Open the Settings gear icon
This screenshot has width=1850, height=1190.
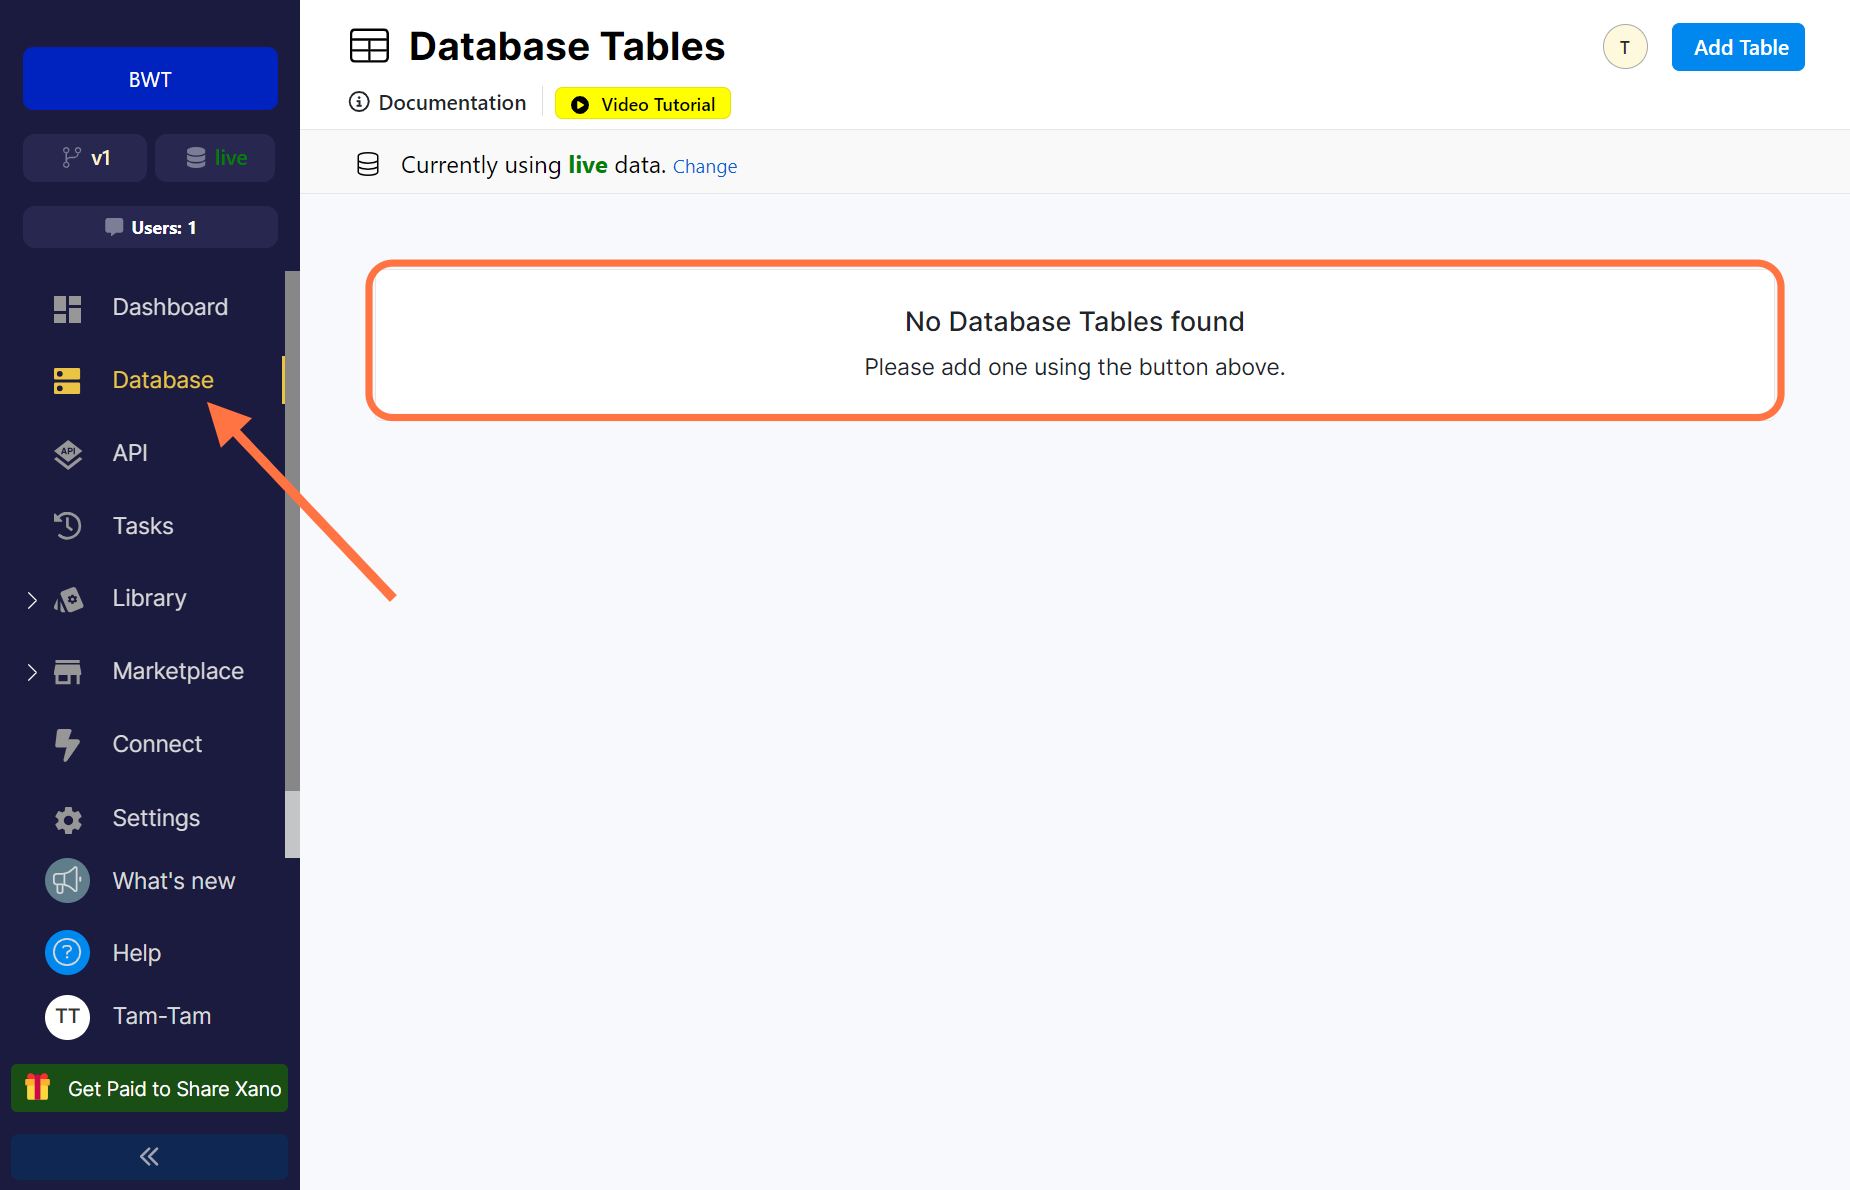coord(67,820)
